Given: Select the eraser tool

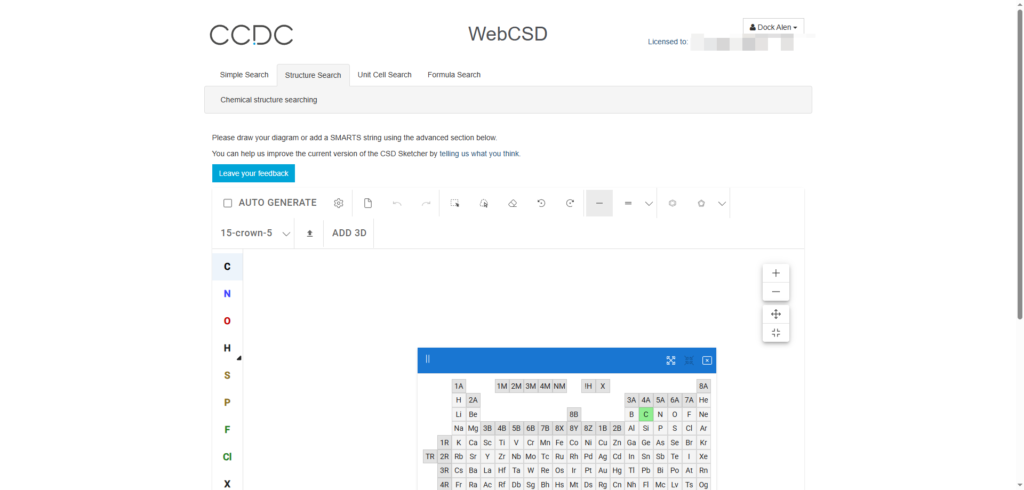Looking at the screenshot, I should [x=512, y=203].
